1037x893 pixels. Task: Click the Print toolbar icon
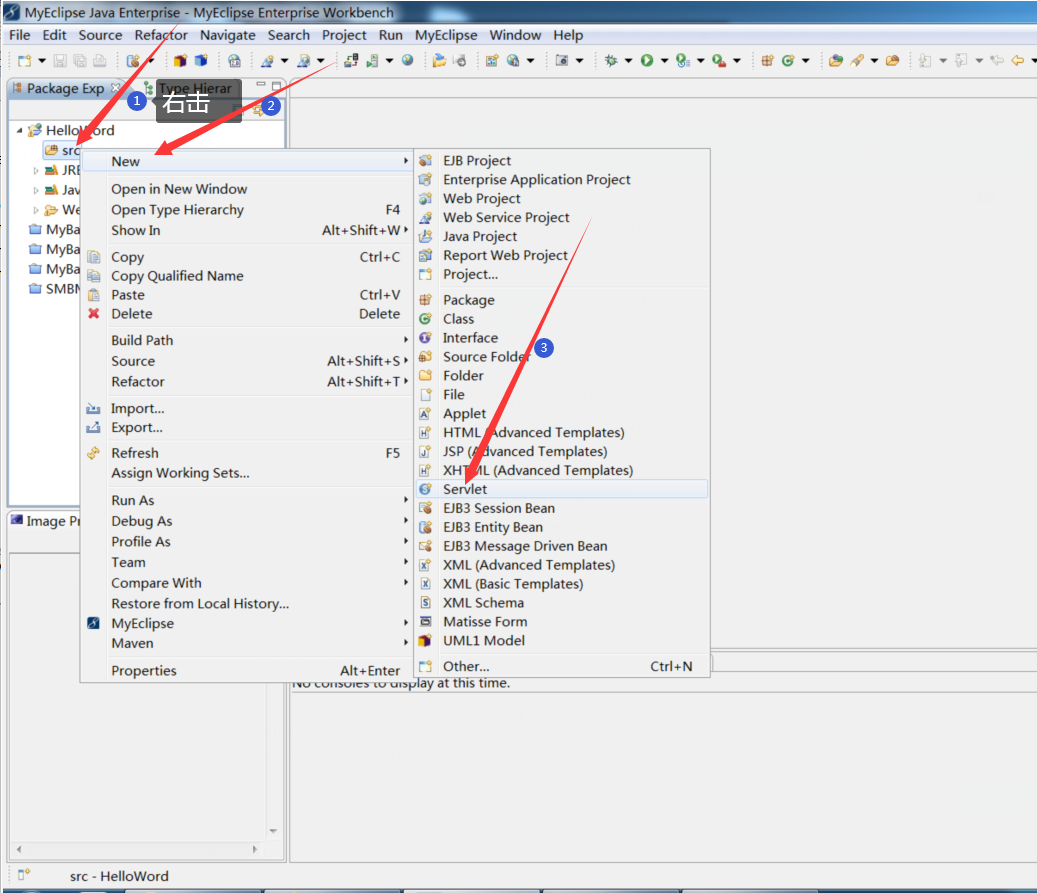click(99, 61)
